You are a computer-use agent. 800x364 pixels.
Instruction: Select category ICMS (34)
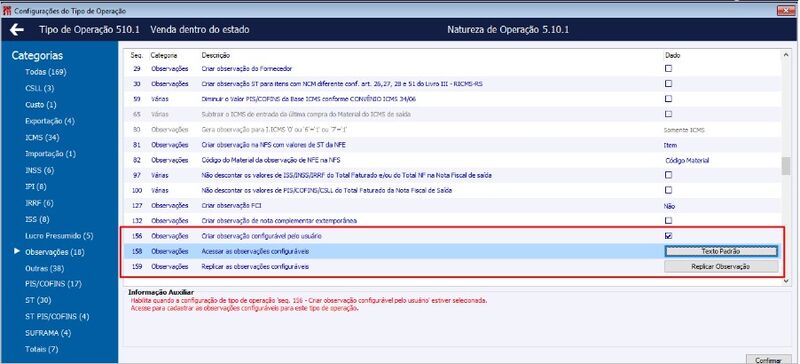click(x=42, y=137)
